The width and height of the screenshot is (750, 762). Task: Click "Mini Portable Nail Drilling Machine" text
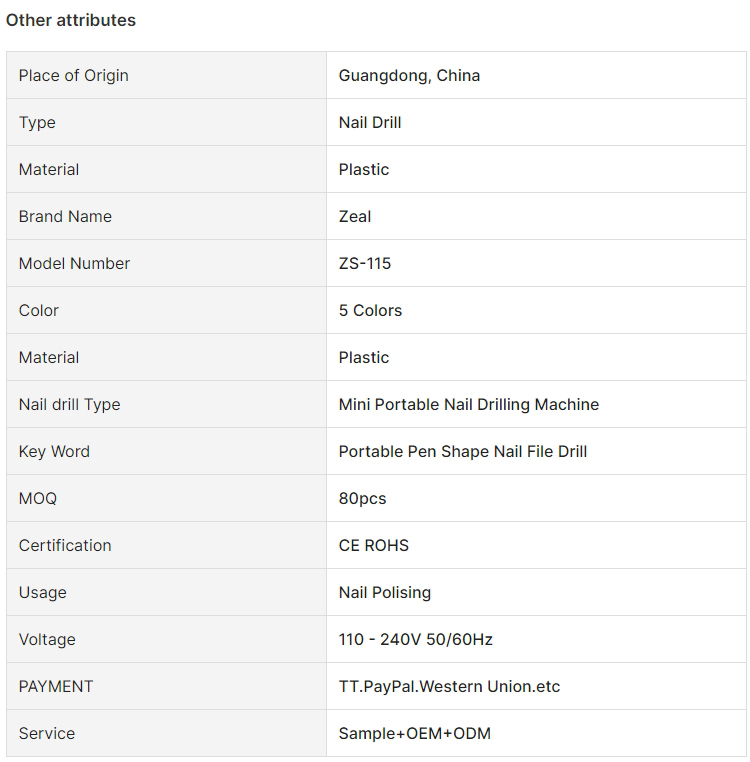(469, 405)
